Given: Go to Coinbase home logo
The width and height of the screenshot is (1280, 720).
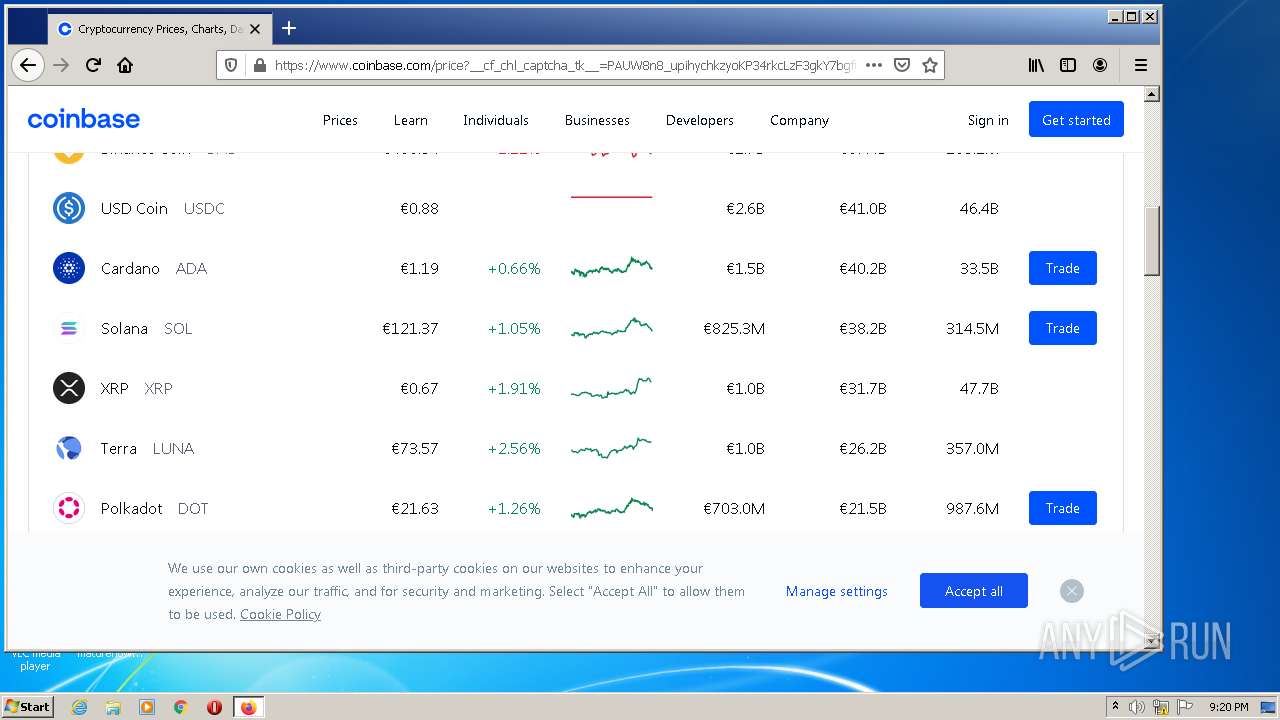Looking at the screenshot, I should click(x=84, y=119).
